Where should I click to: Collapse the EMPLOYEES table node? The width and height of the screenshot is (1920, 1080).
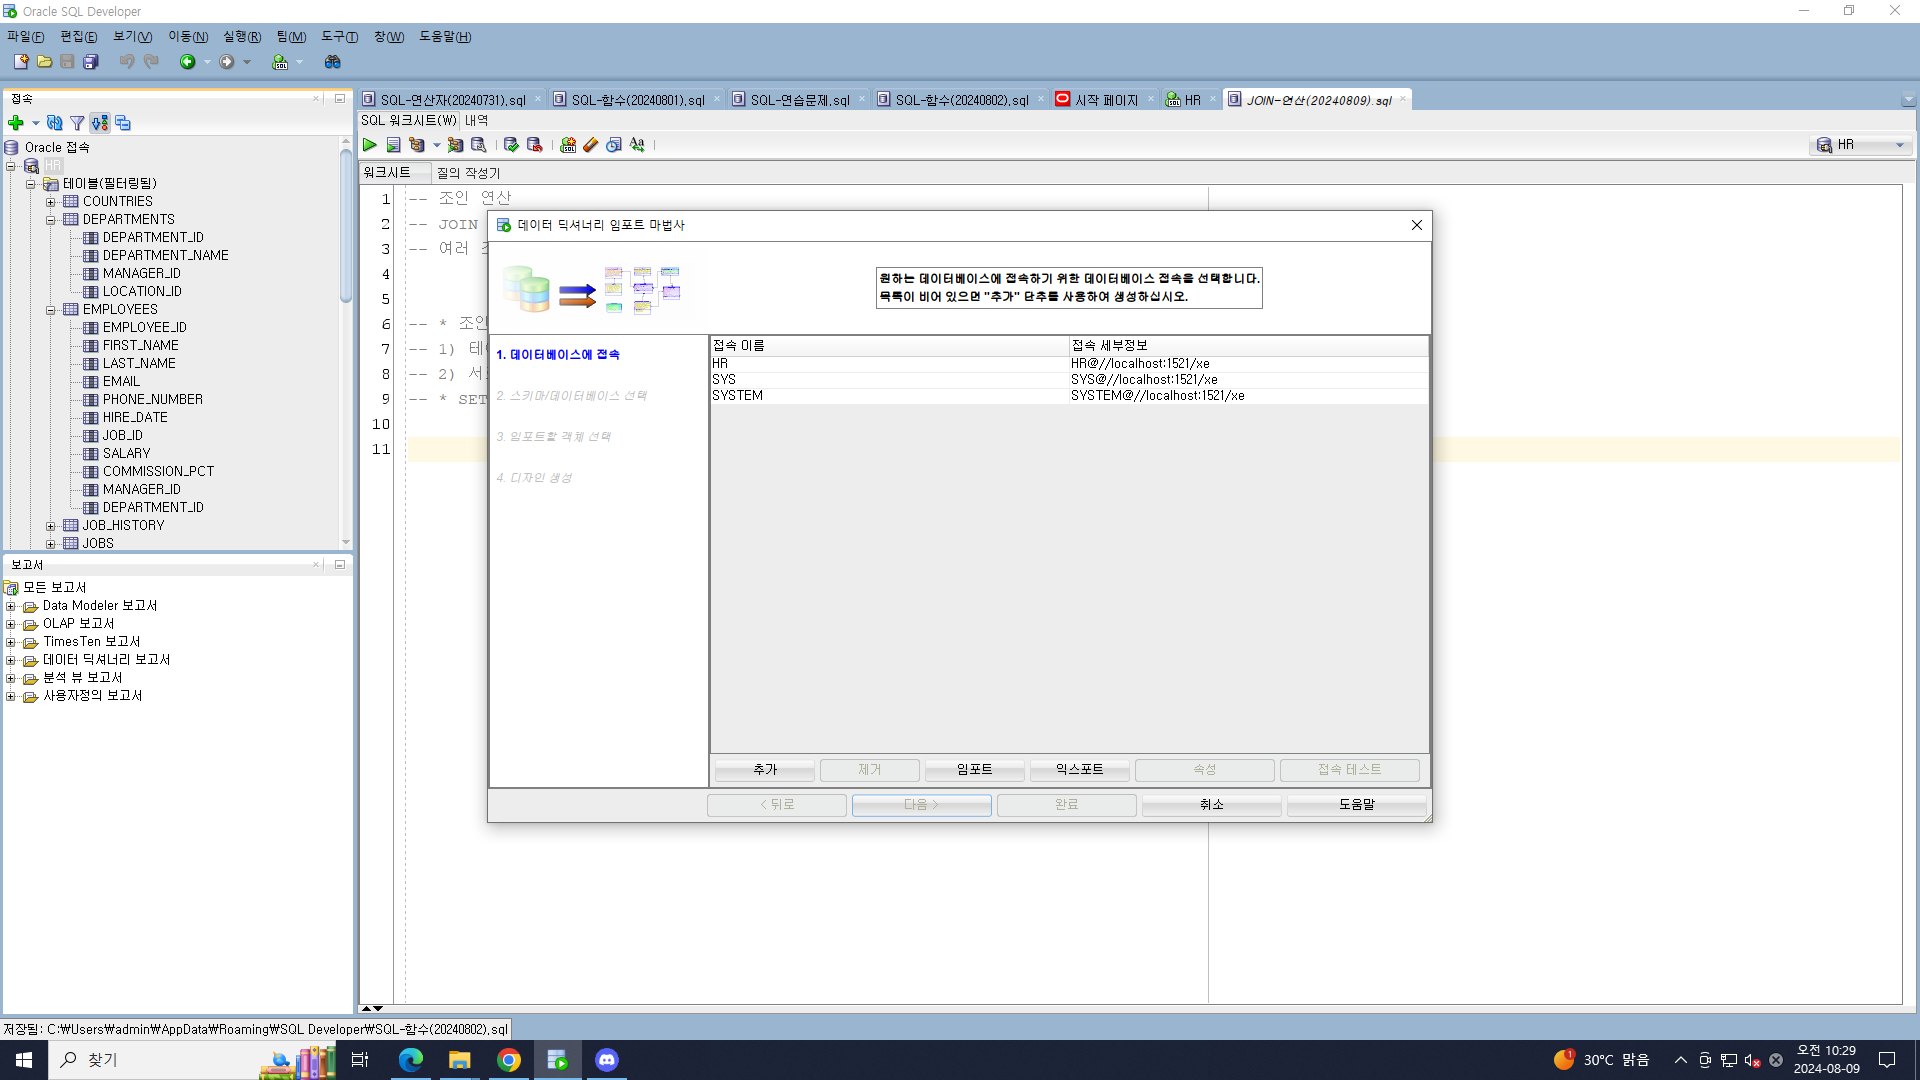[51, 310]
